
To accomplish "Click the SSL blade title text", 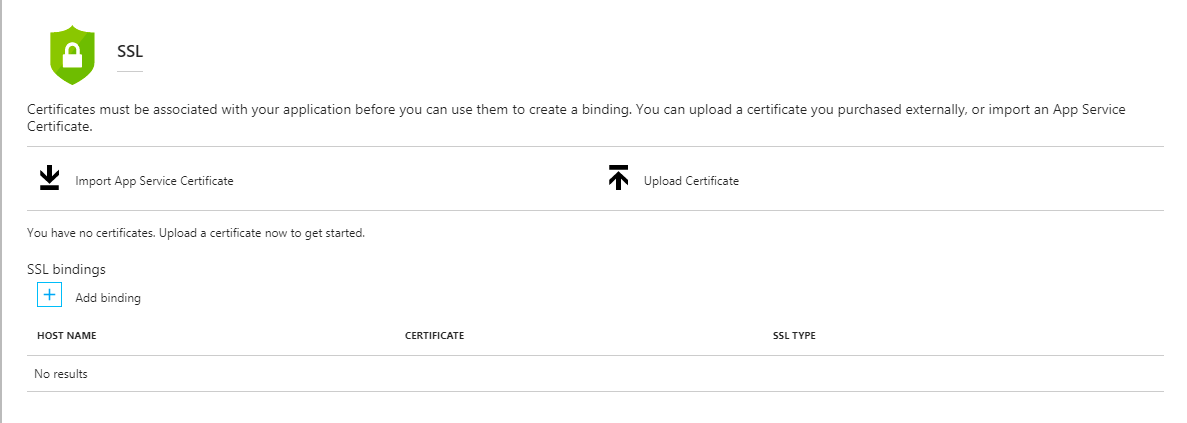I will [x=130, y=50].
